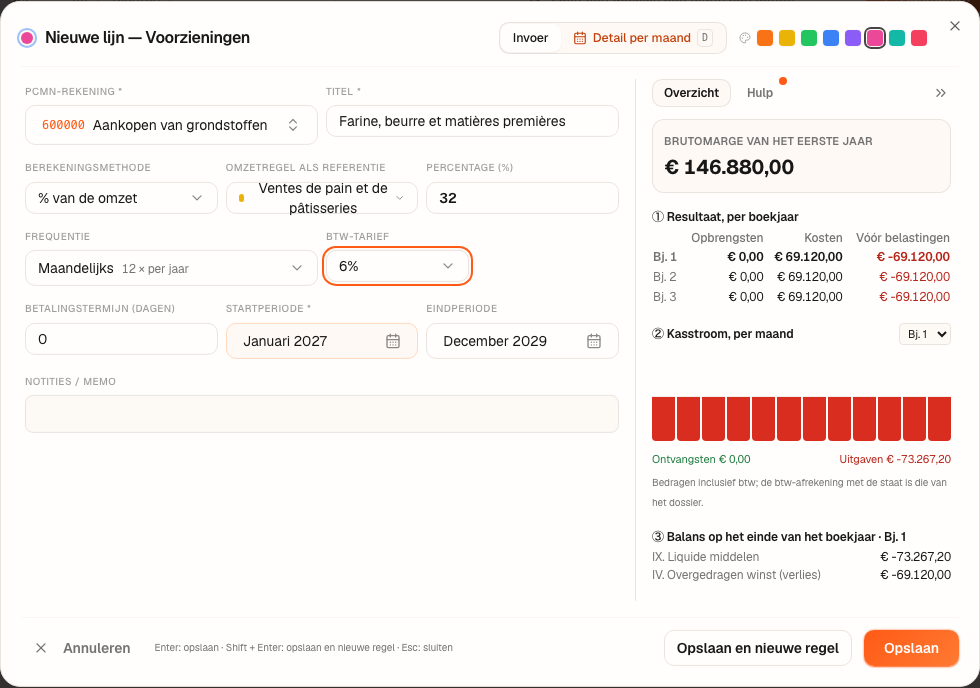Click the D shortcut badge
The image size is (980, 688).
(x=704, y=37)
